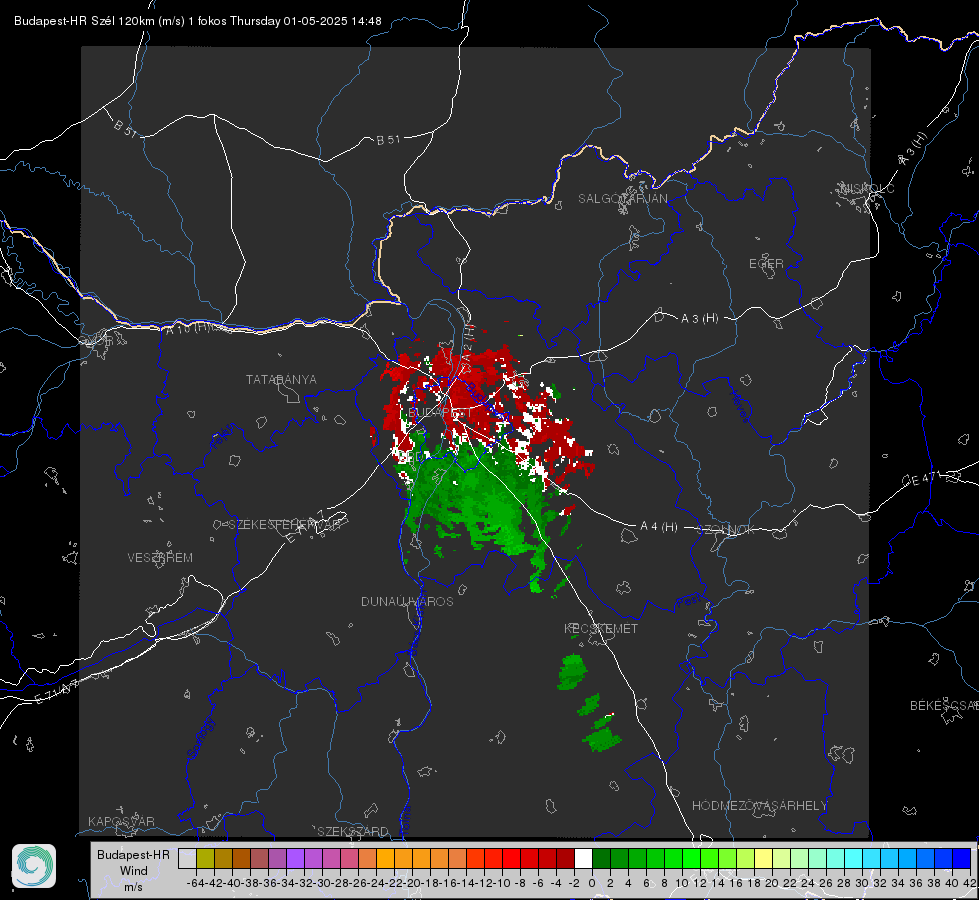Pick the olive swatch above the -64 label
979x900 pixels.
pos(205,858)
